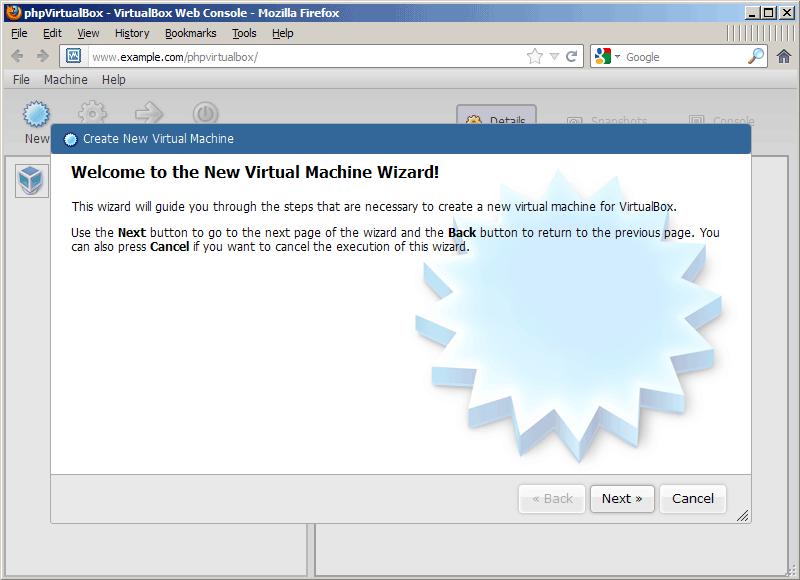Screen dimensions: 800x580
Task: Bookmark this page with the star icon
Action: tap(535, 57)
